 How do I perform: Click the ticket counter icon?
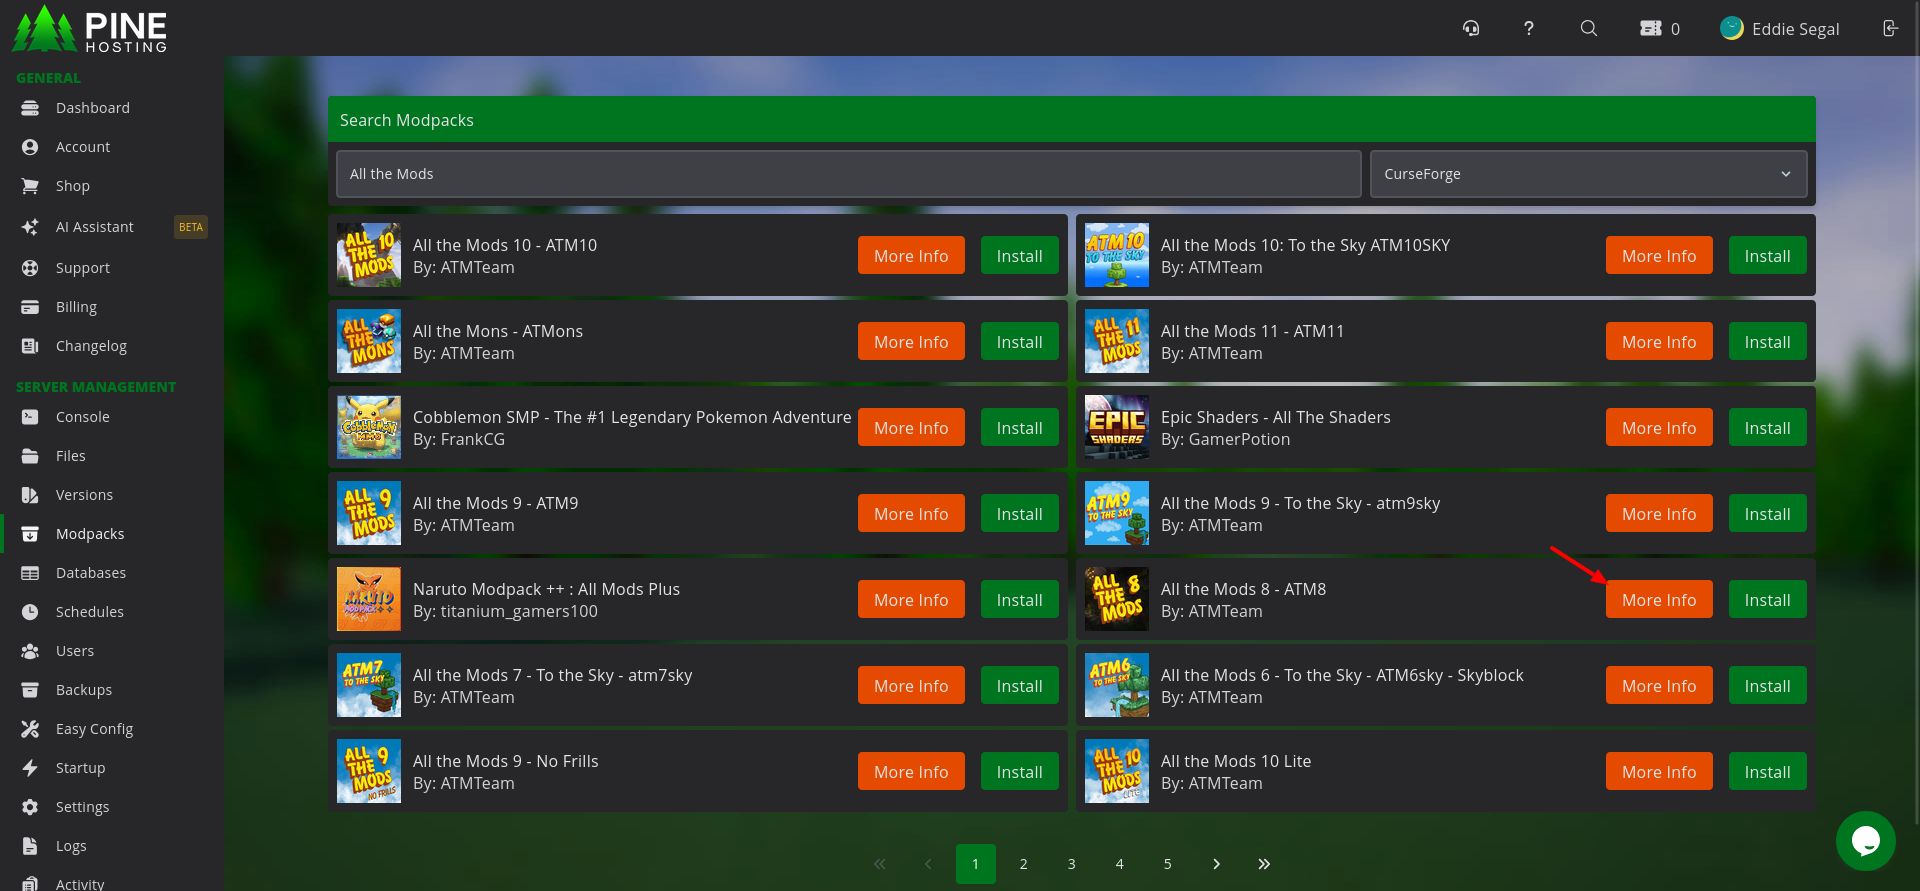tap(1651, 28)
